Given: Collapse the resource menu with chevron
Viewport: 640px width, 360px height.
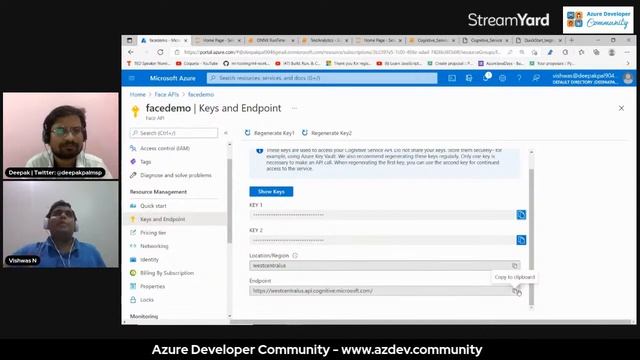Looking at the screenshot, I should tap(226, 133).
